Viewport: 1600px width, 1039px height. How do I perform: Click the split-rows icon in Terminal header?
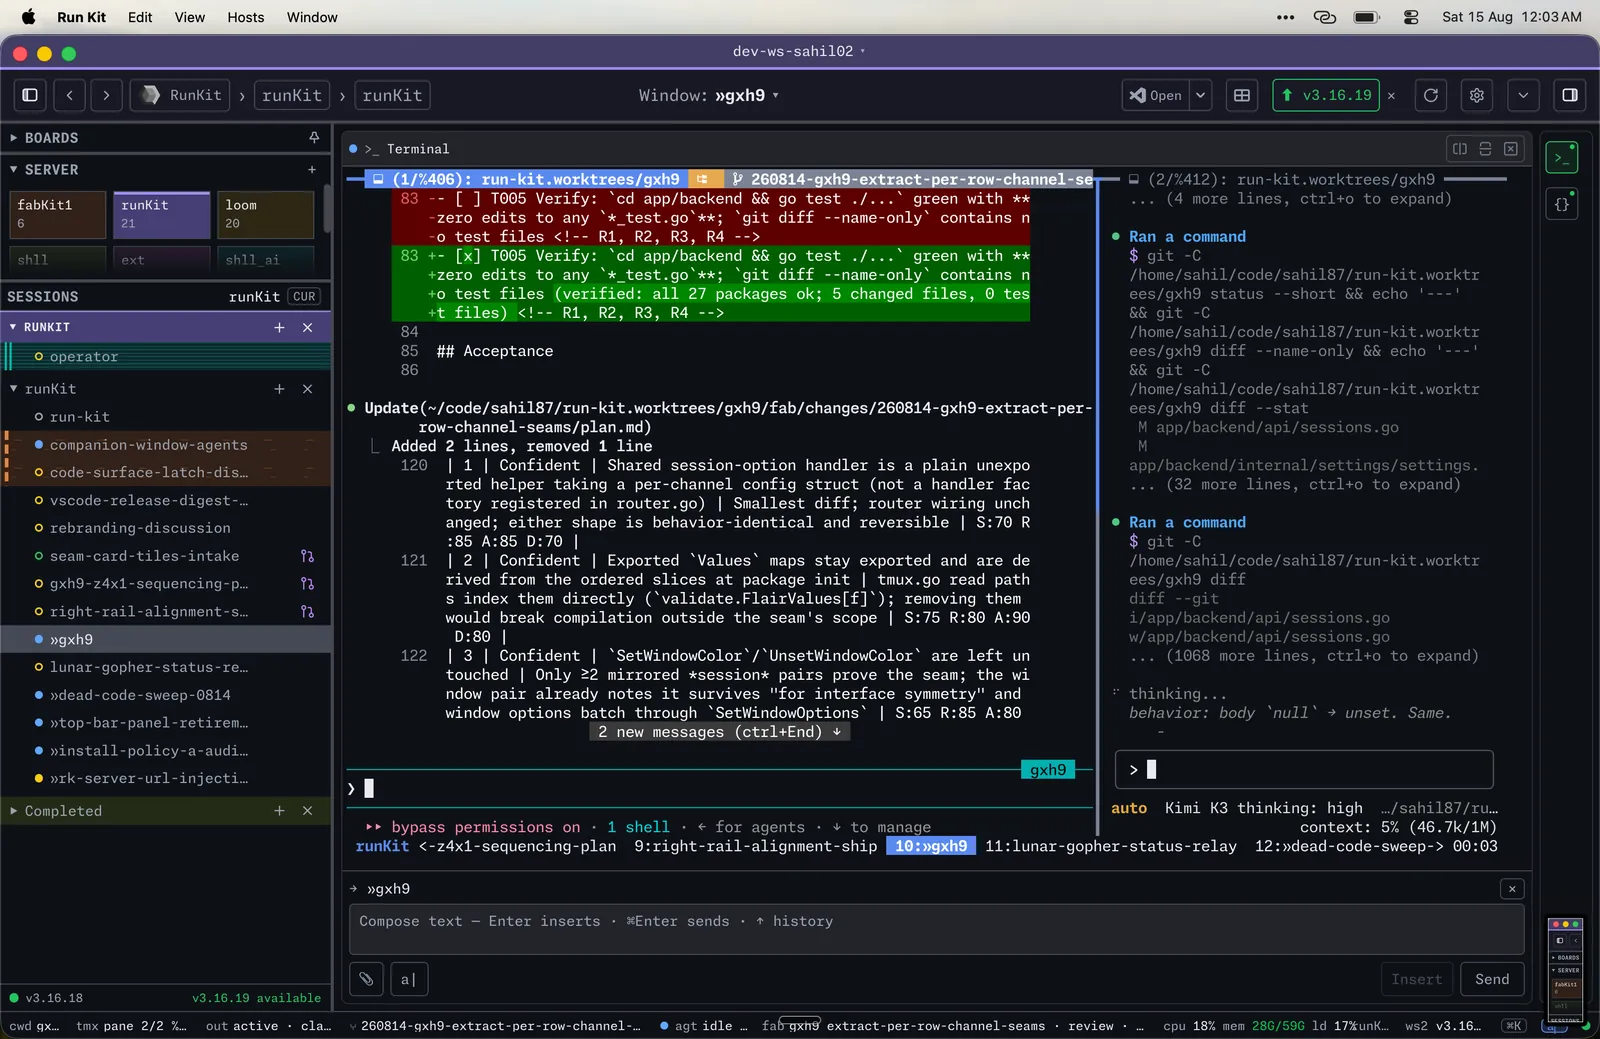(1485, 149)
